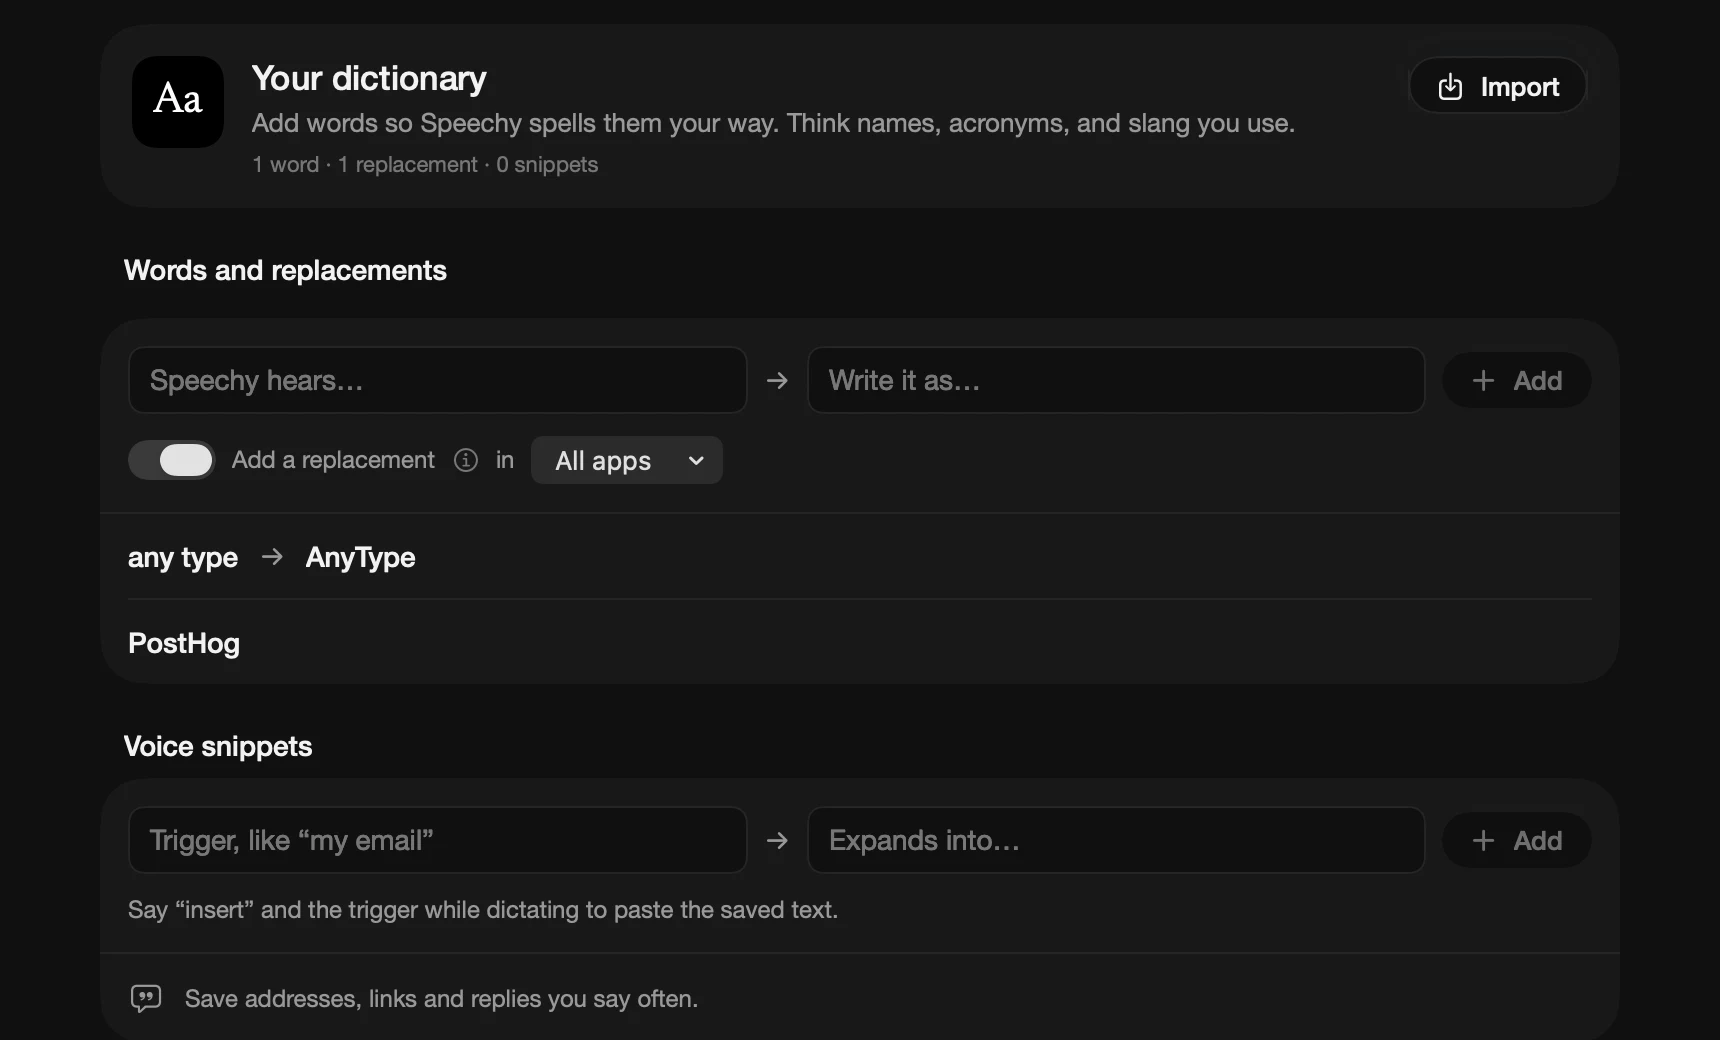Select the any type replacement row
This screenshot has width=1720, height=1040.
(x=860, y=557)
